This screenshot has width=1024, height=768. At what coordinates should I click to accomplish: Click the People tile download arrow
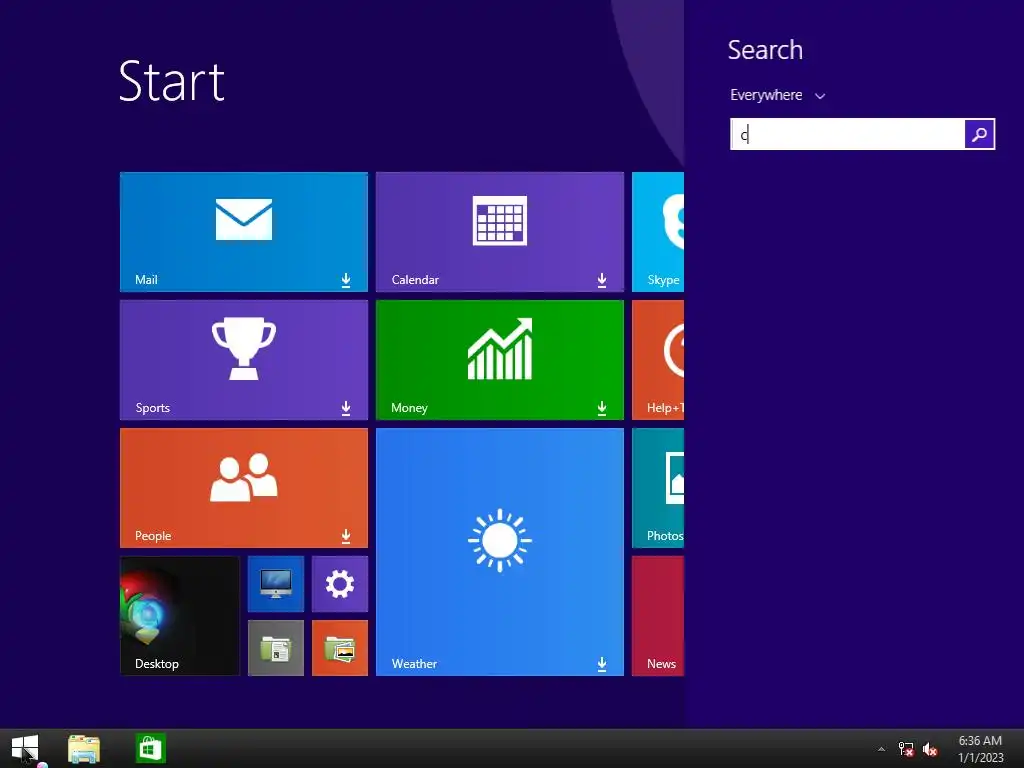point(345,536)
